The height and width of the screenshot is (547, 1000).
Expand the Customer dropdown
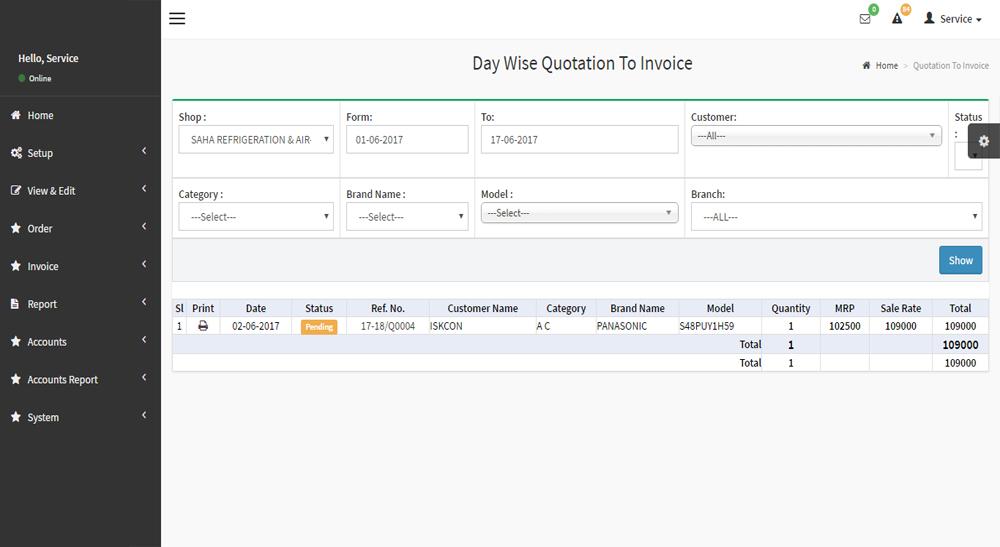pos(816,135)
